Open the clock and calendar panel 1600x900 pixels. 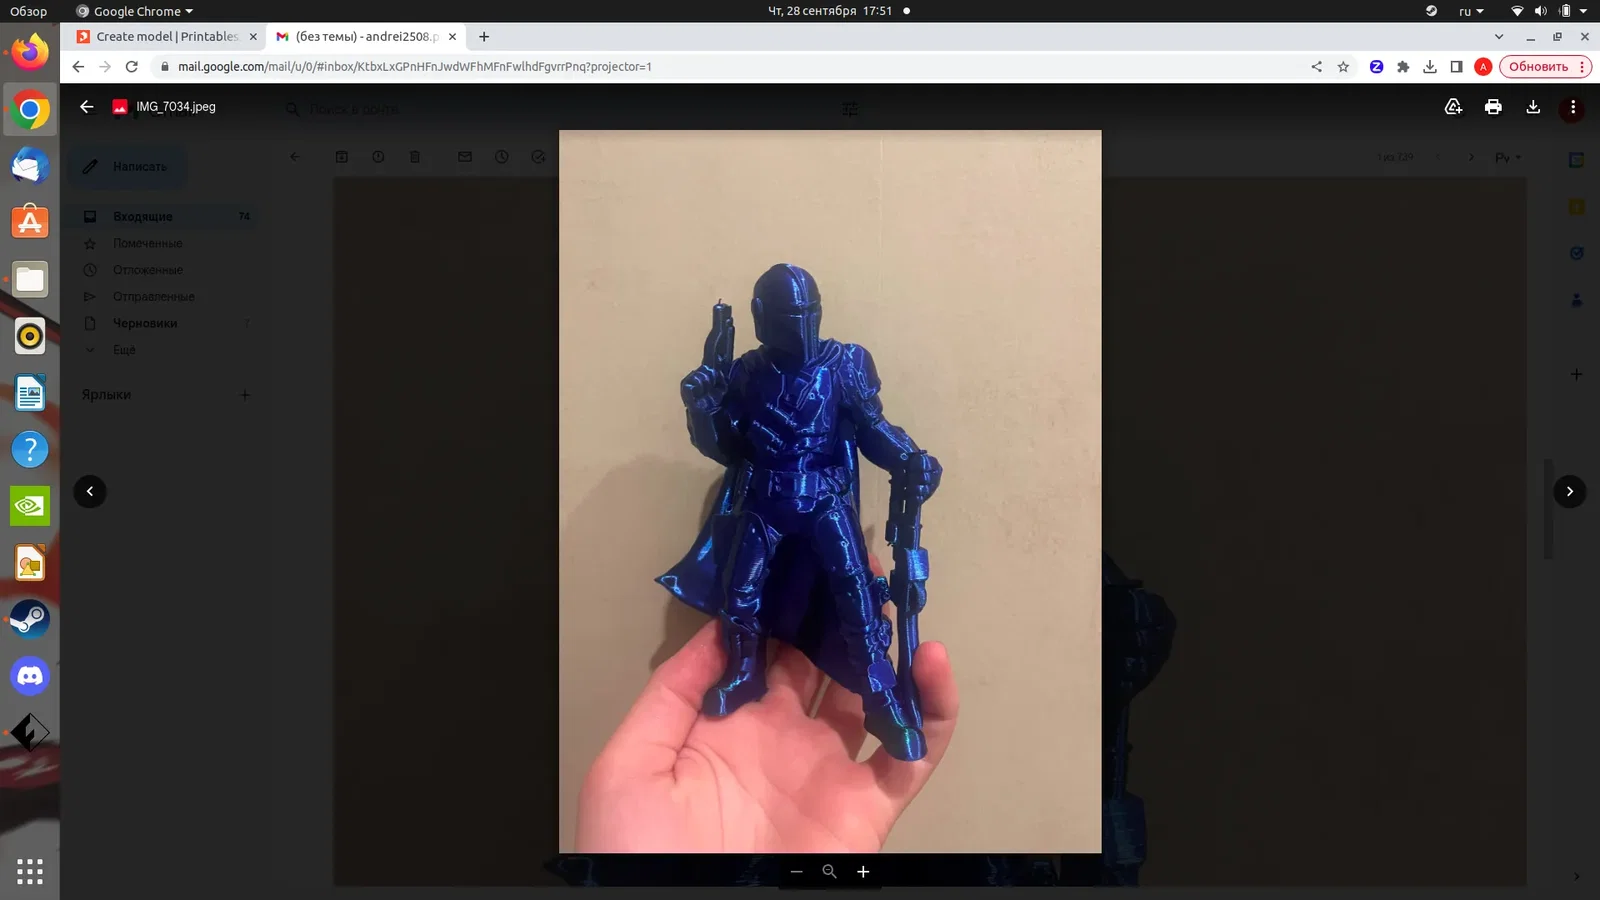[830, 11]
